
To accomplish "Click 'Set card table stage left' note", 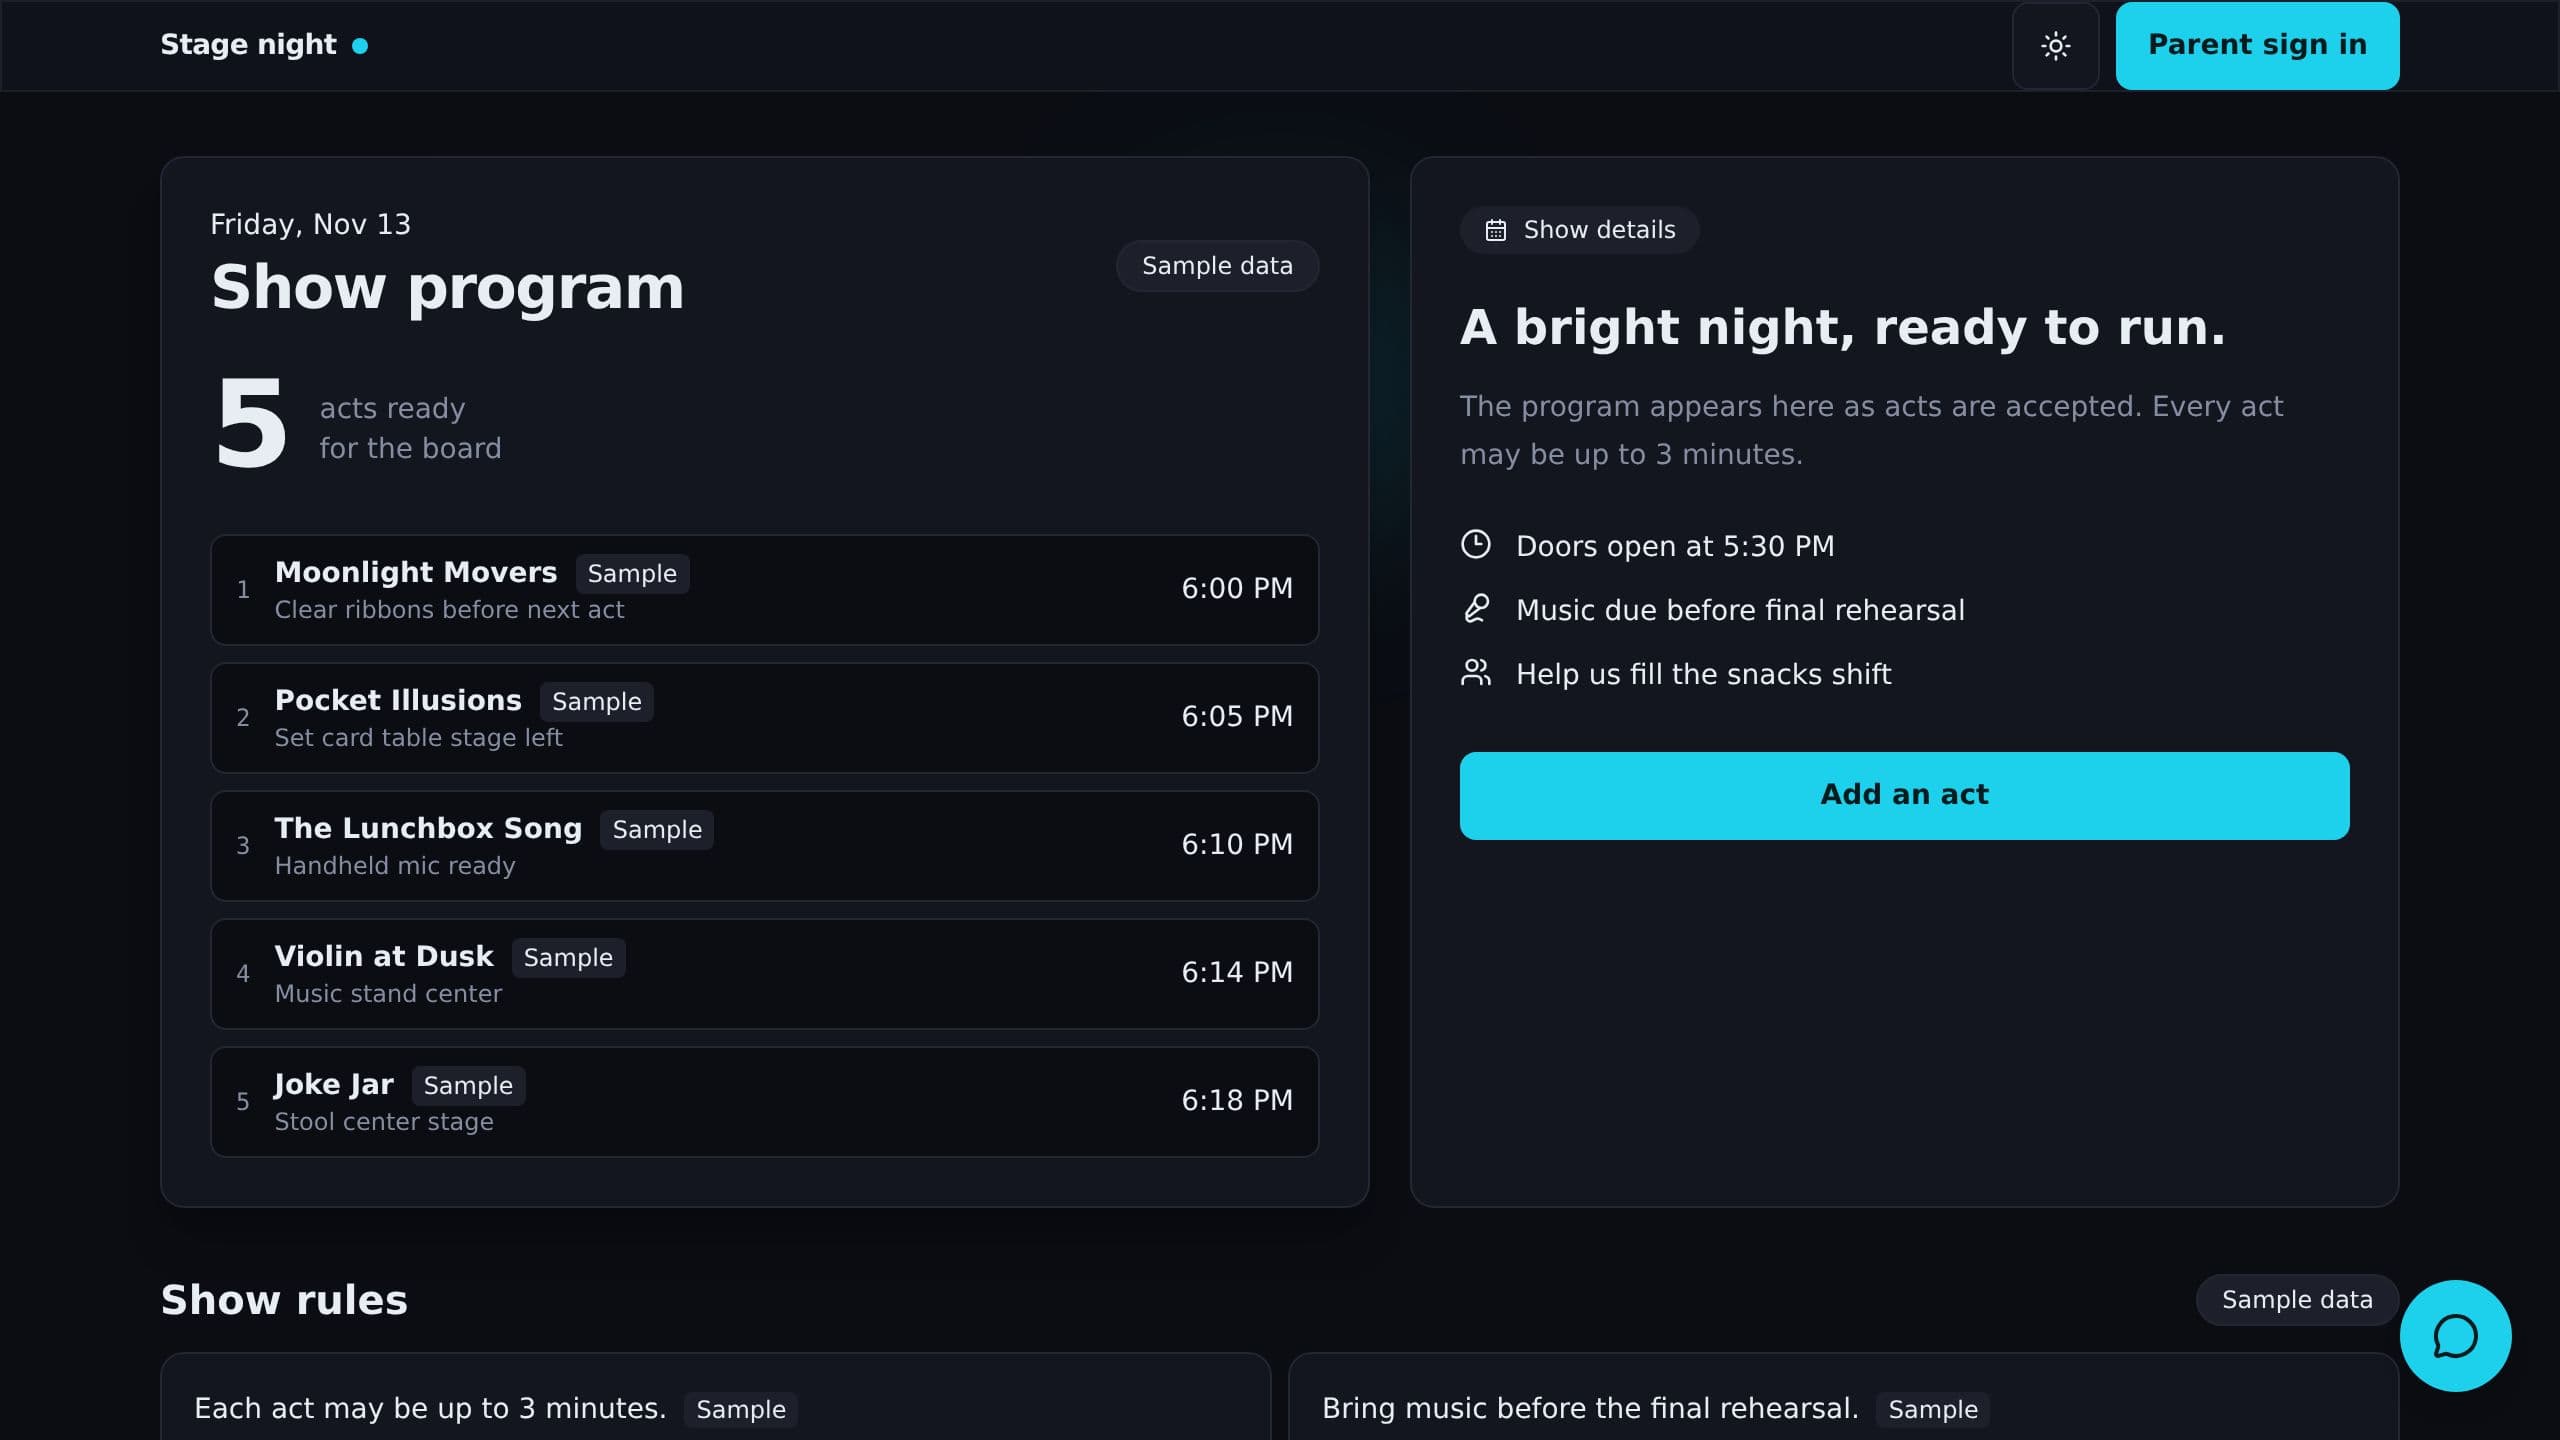I will click(x=418, y=738).
